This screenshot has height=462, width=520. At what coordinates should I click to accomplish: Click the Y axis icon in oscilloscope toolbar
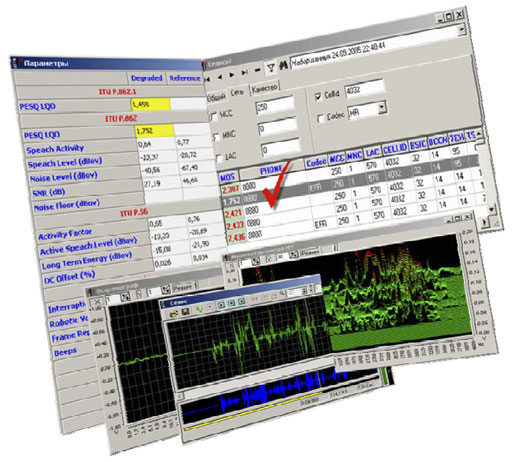tap(139, 294)
